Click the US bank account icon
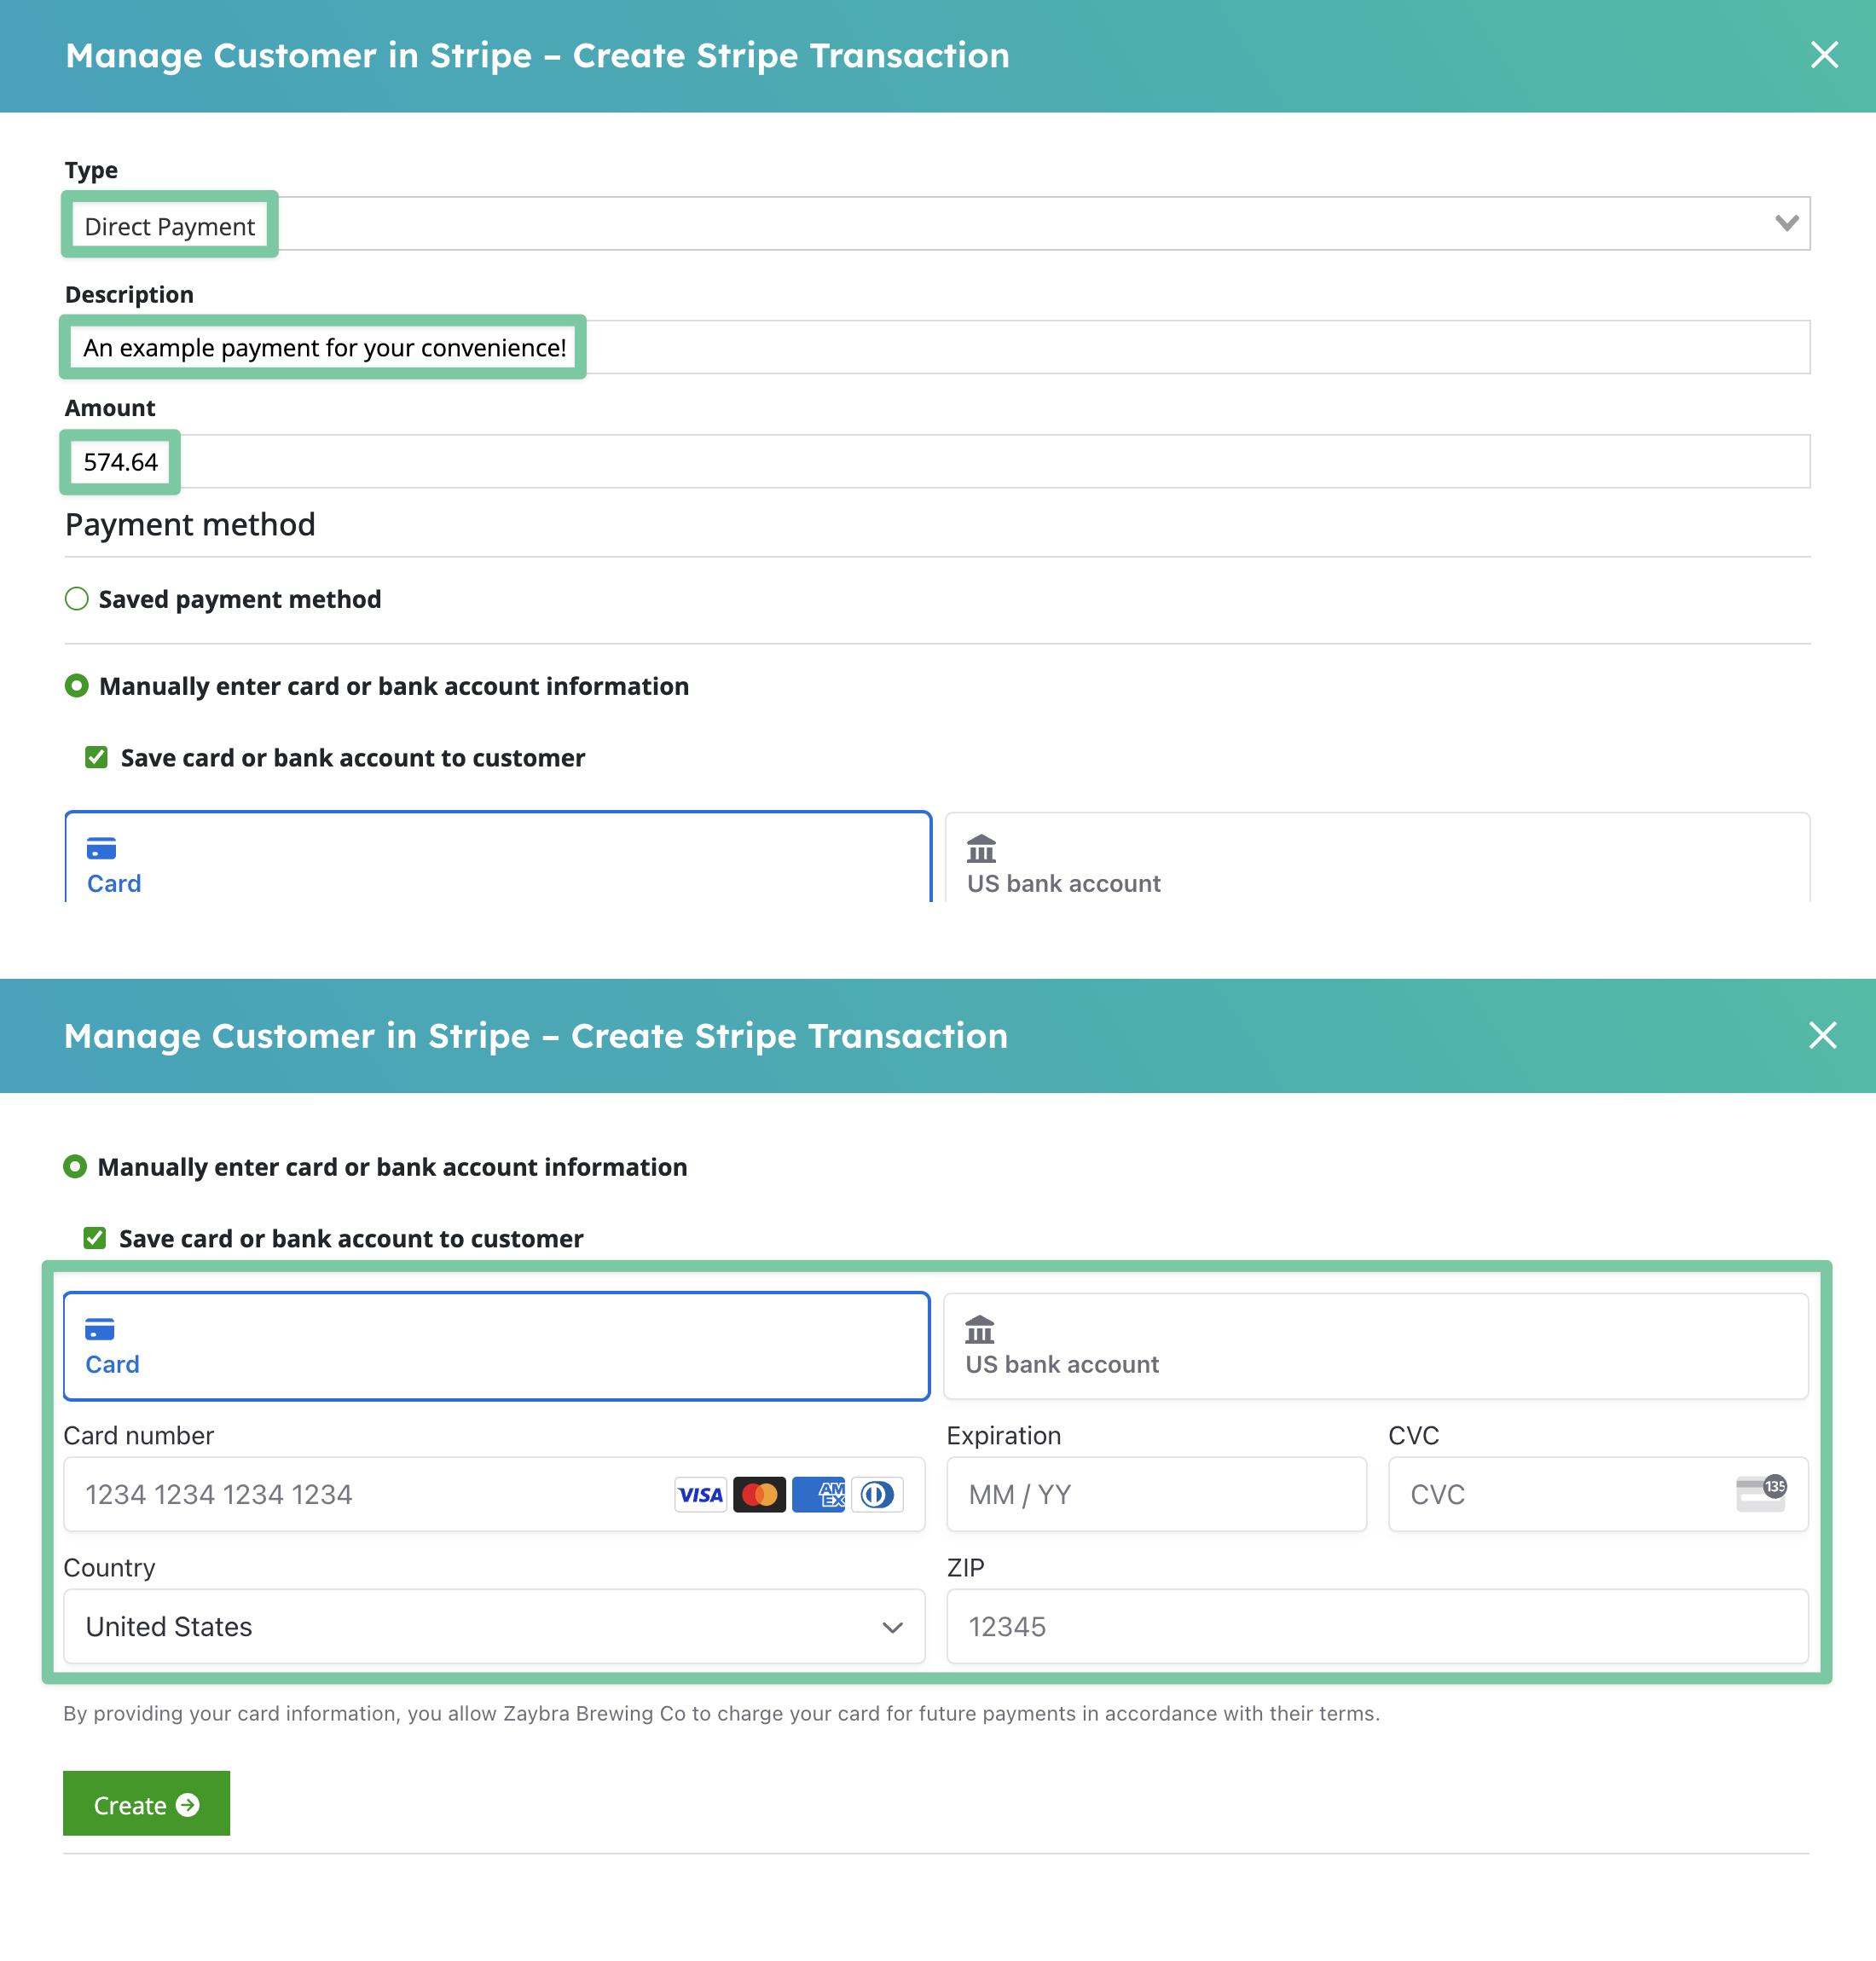This screenshot has height=1961, width=1876. click(x=981, y=850)
